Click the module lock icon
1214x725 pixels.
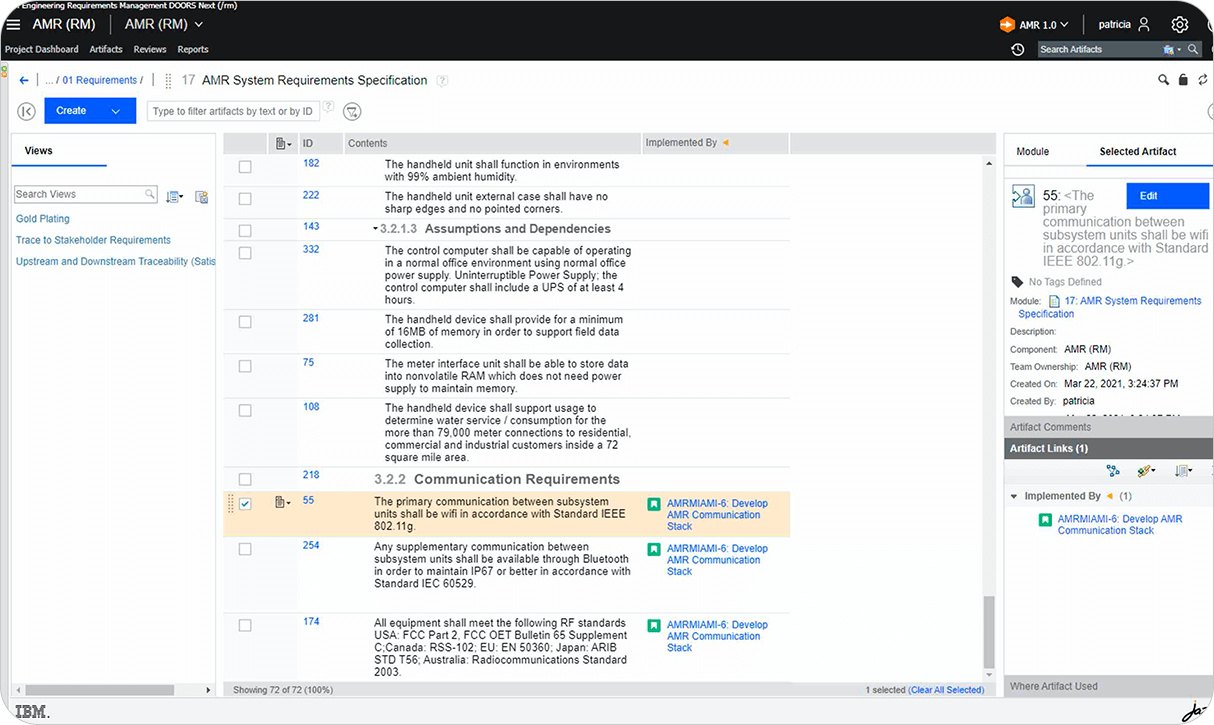(1183, 80)
